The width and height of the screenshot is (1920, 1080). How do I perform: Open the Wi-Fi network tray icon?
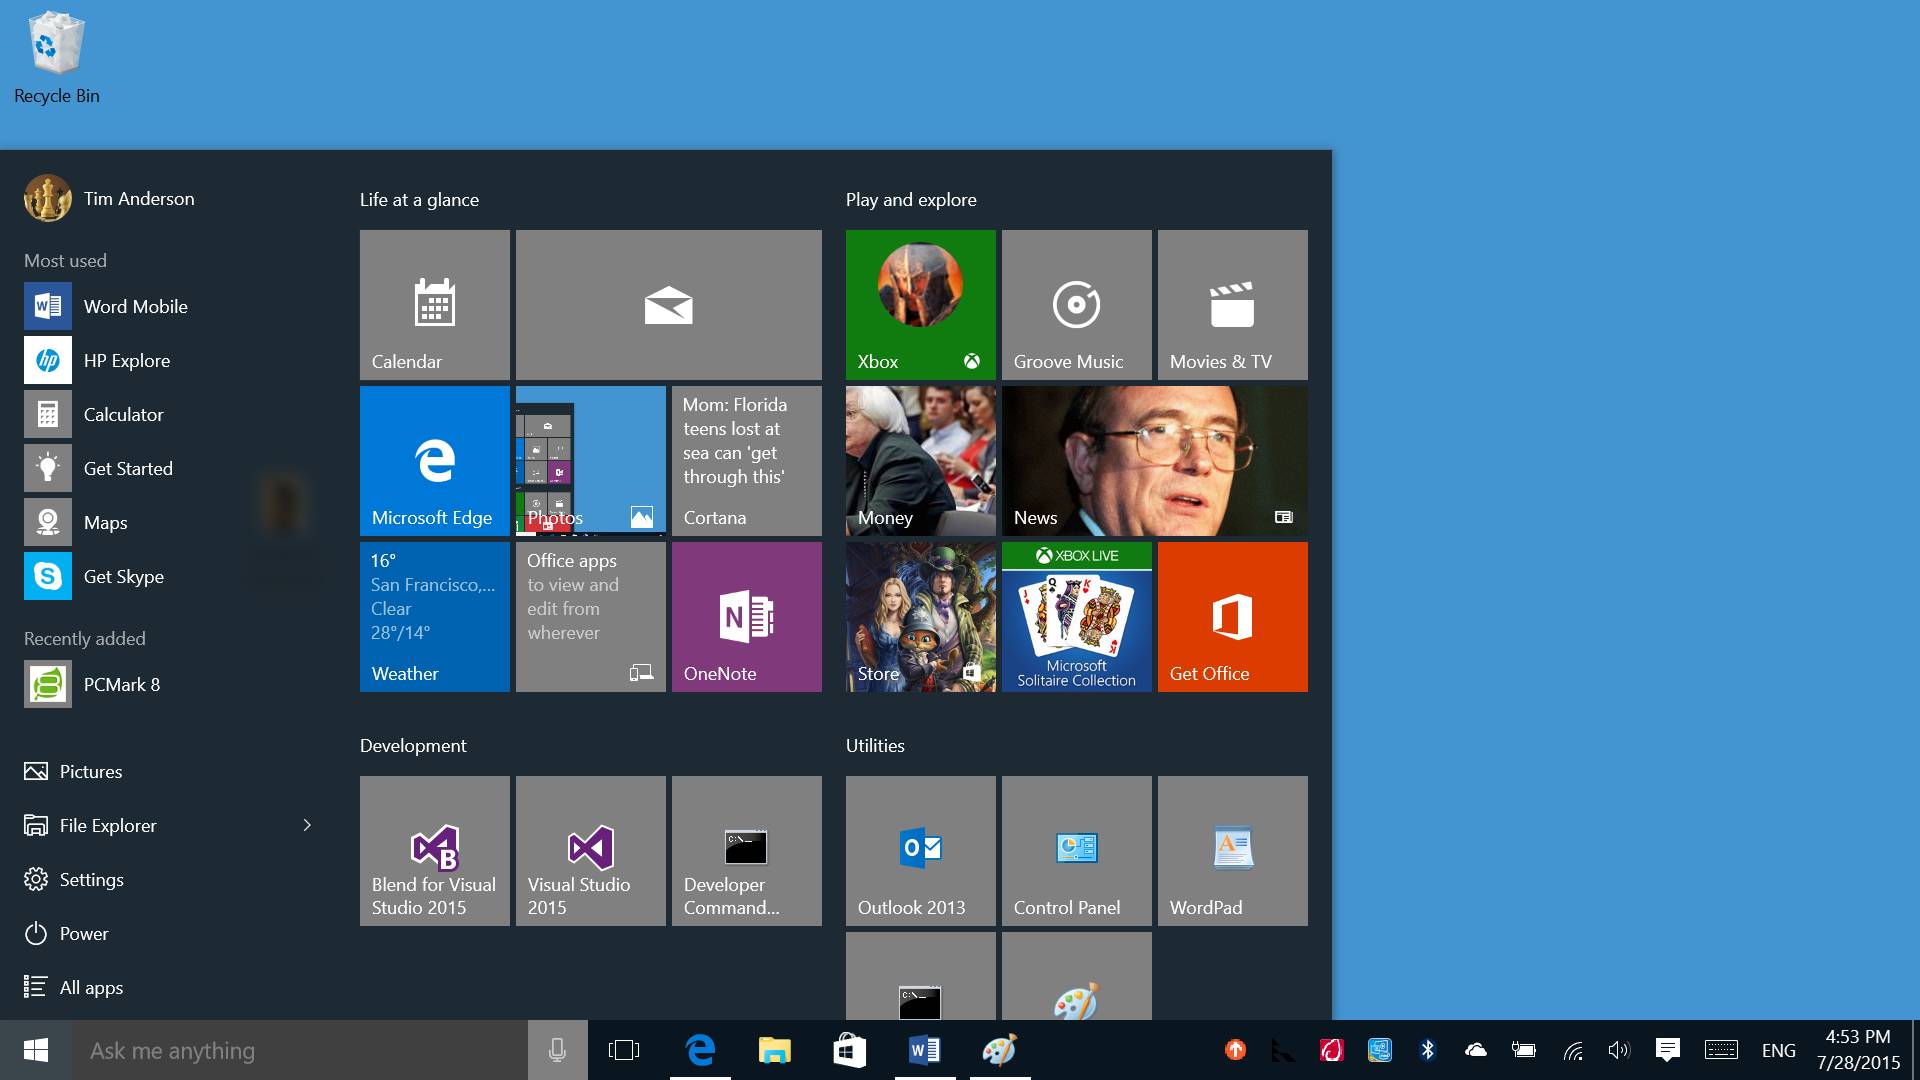click(1572, 1050)
